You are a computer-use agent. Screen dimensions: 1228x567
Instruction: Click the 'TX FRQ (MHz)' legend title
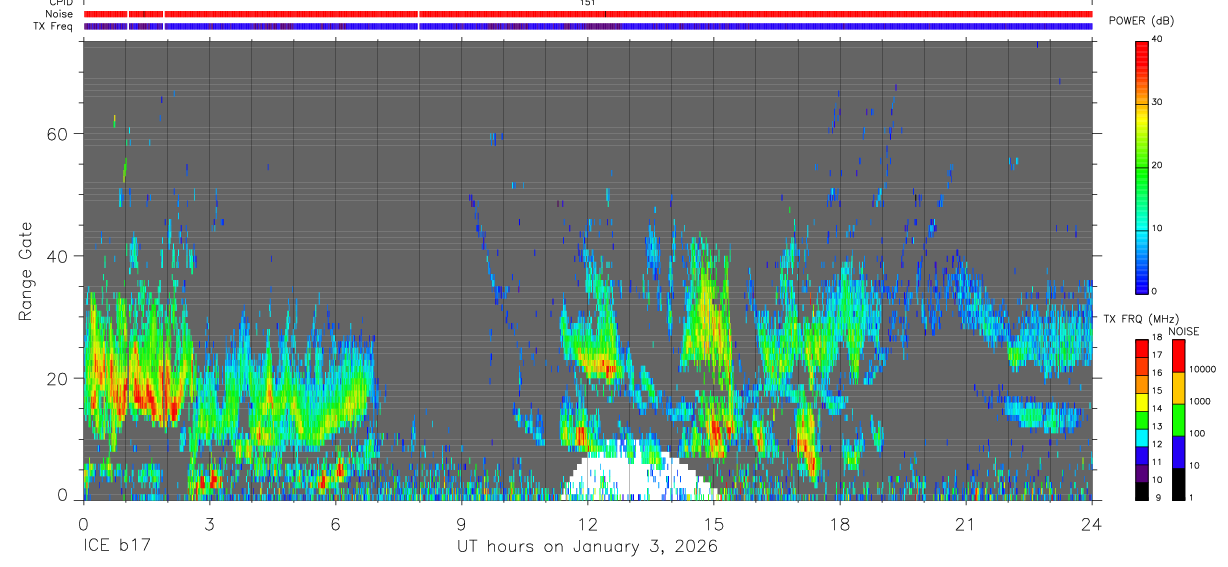click(x=1141, y=319)
